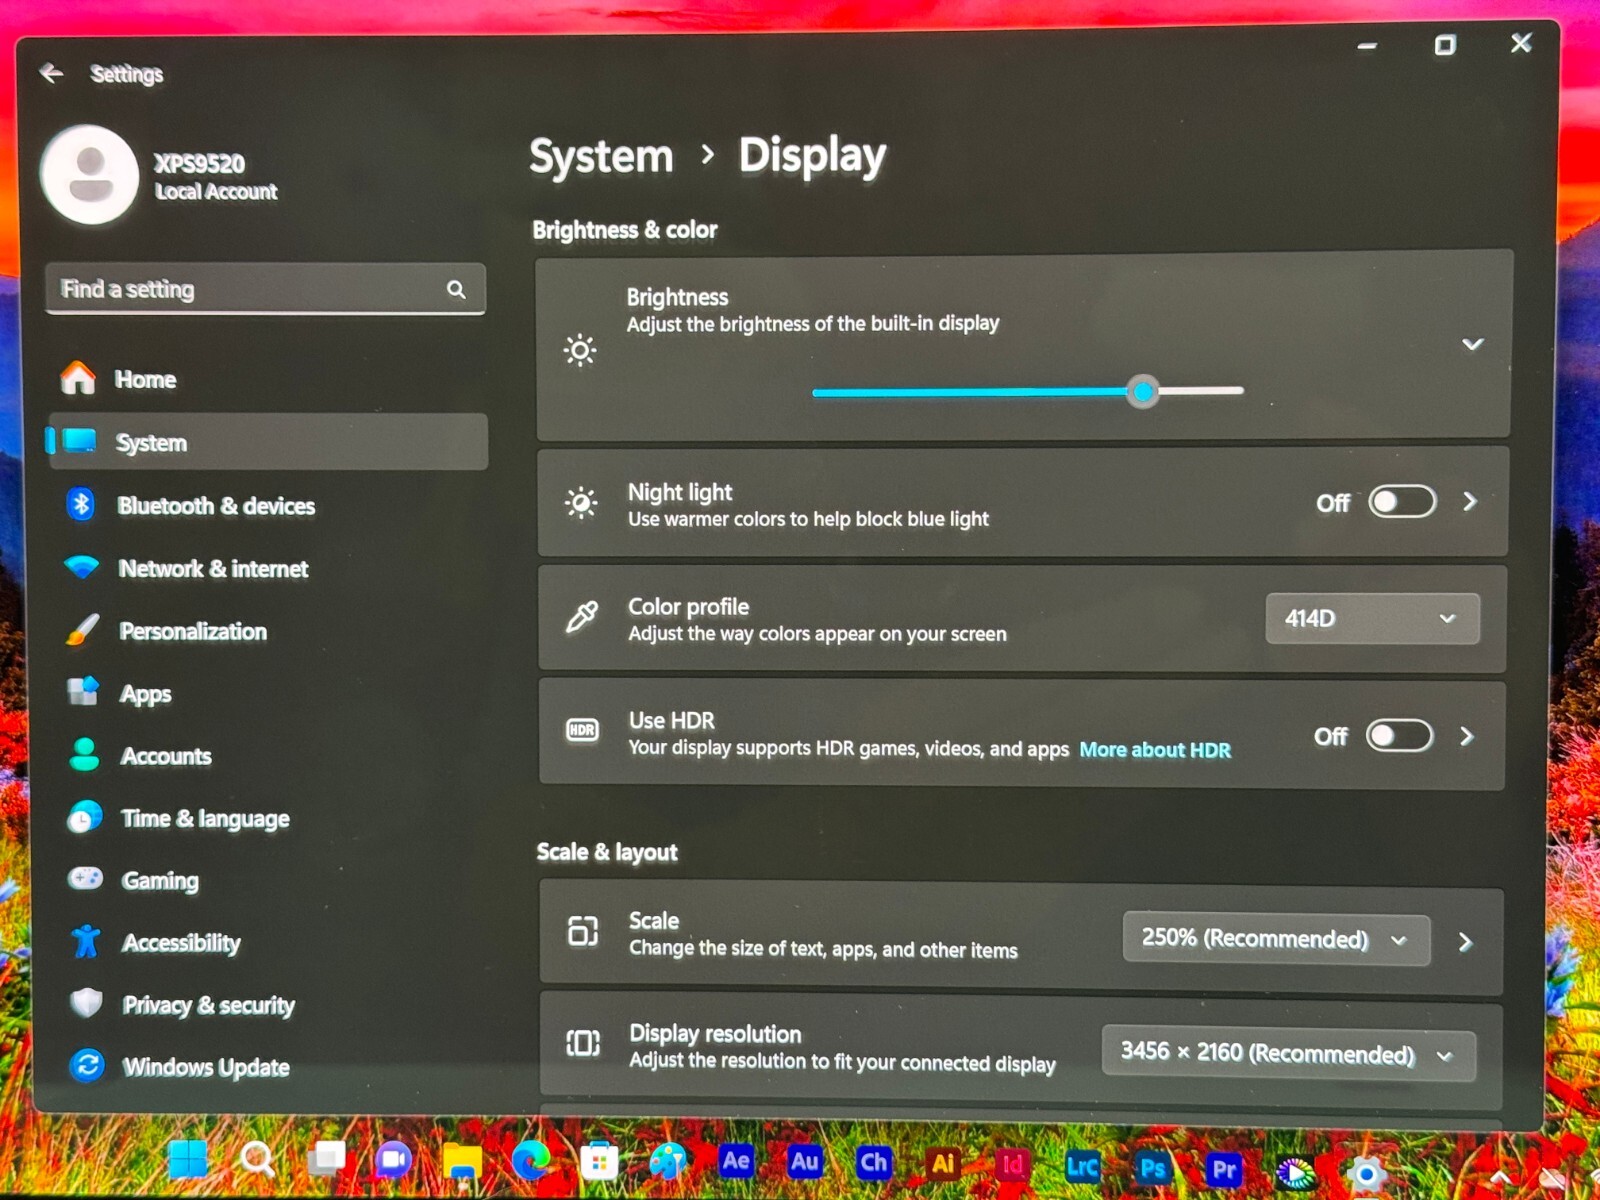Image resolution: width=1600 pixels, height=1200 pixels.
Task: Launch Photoshop from taskbar
Action: coord(1152,1168)
